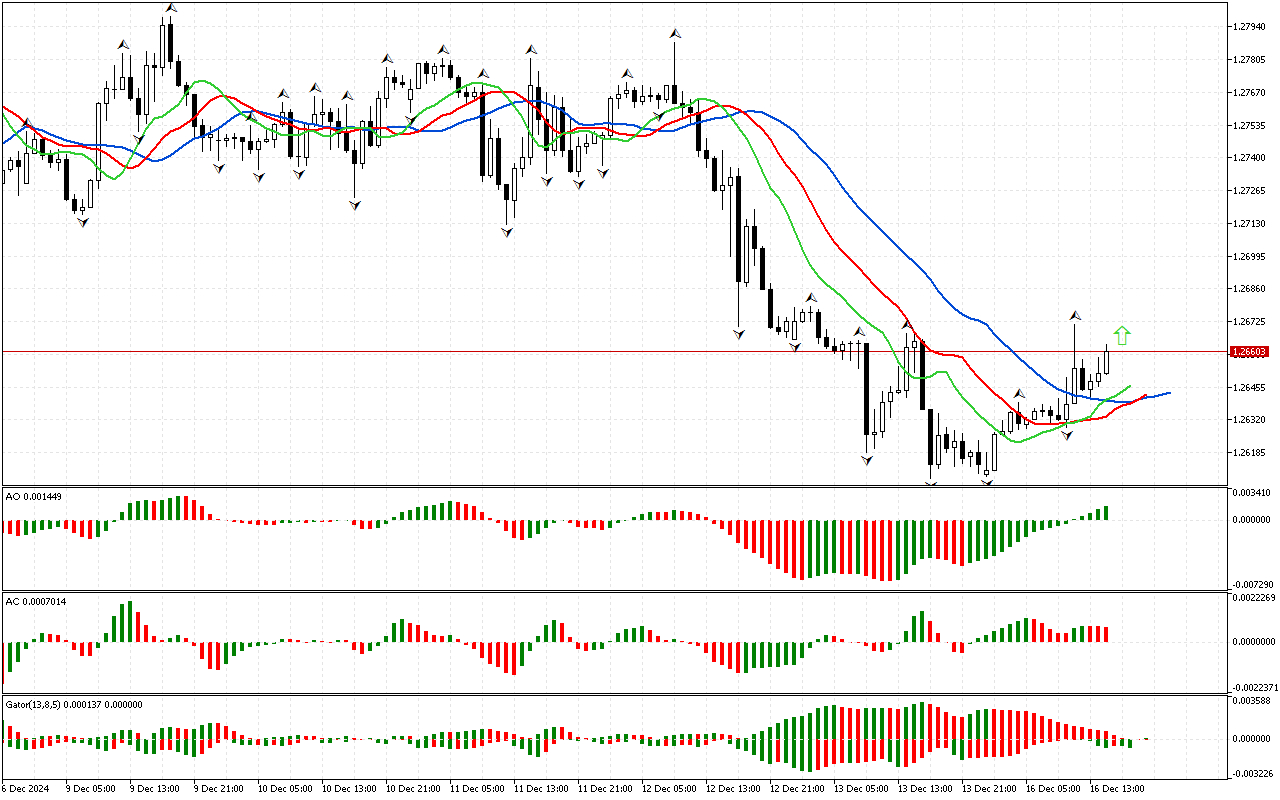
Task: Select the AO 0.001449 indicator label
Action: tap(33, 496)
